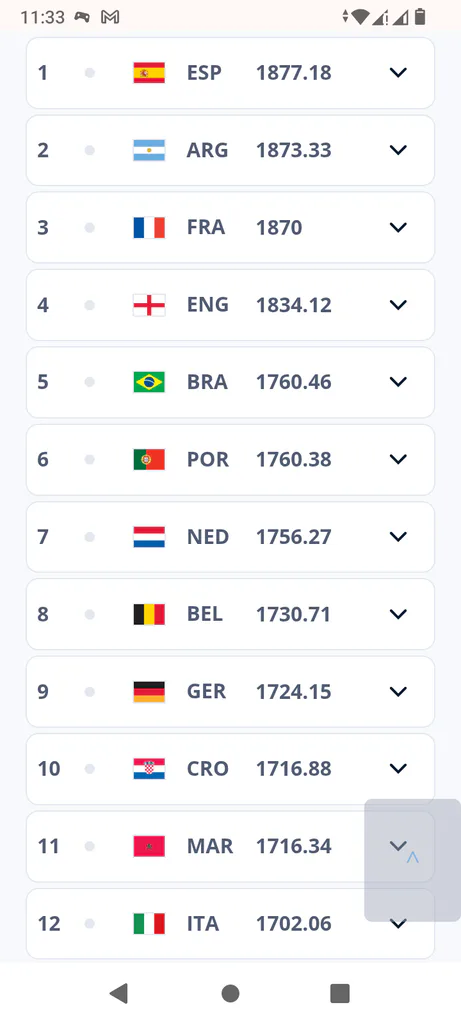Tap the Spain flag icon
Screen dimensions: 461x1024
click(149, 72)
